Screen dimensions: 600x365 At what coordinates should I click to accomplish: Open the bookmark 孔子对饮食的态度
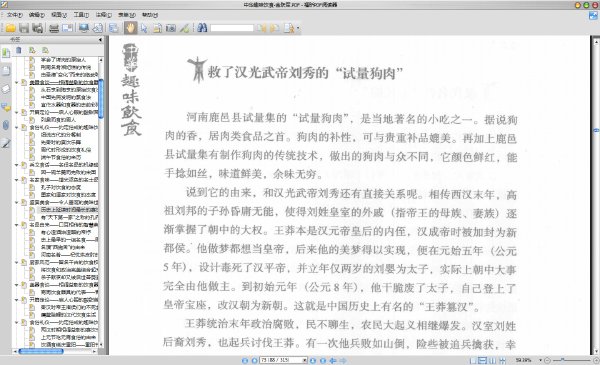click(61, 187)
